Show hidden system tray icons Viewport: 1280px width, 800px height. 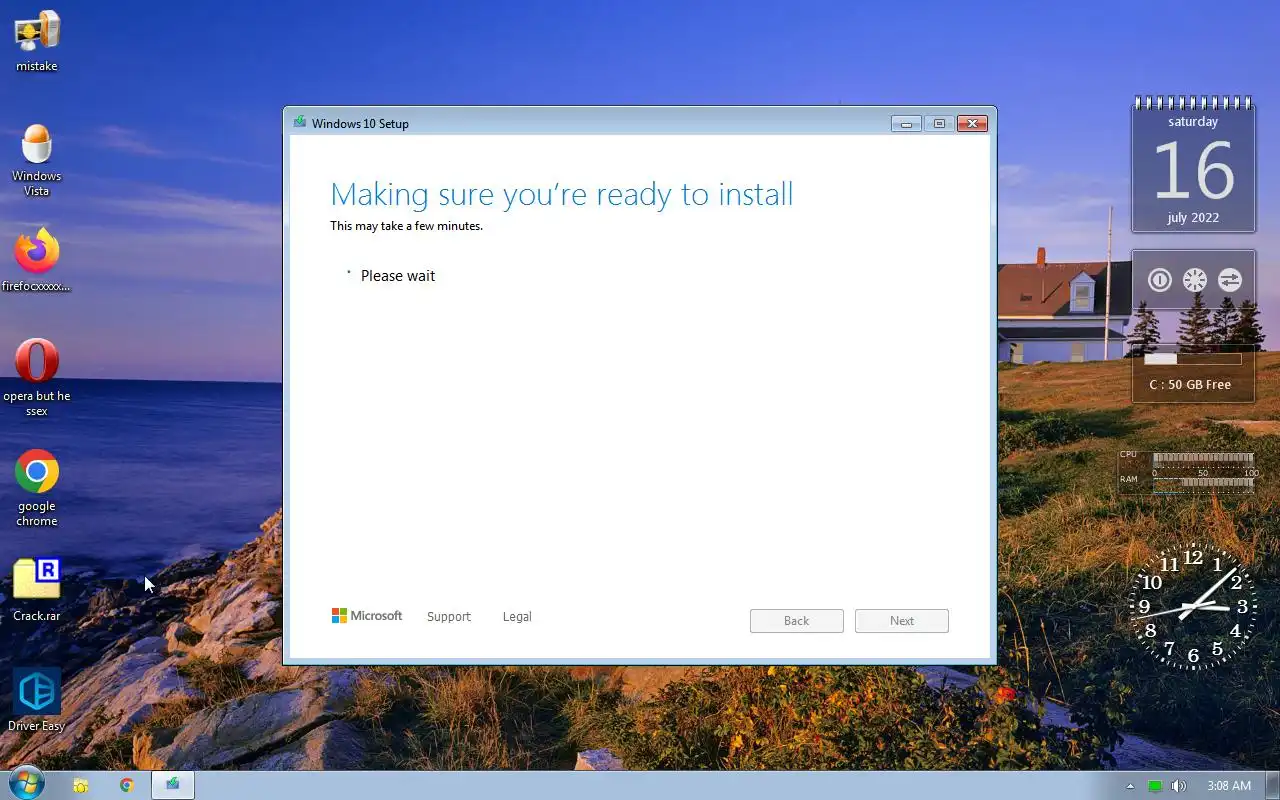(1131, 786)
